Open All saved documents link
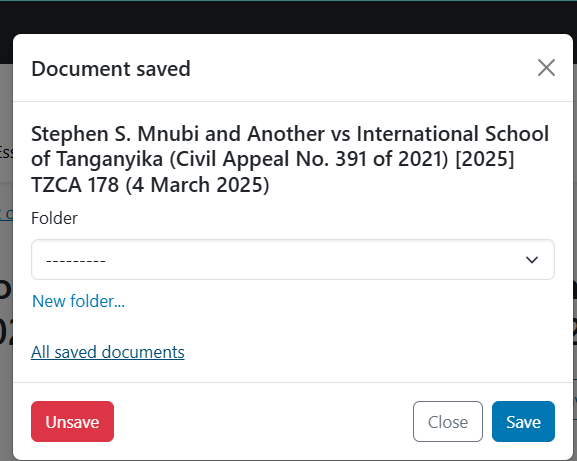Viewport: 577px width, 461px height. pos(107,352)
